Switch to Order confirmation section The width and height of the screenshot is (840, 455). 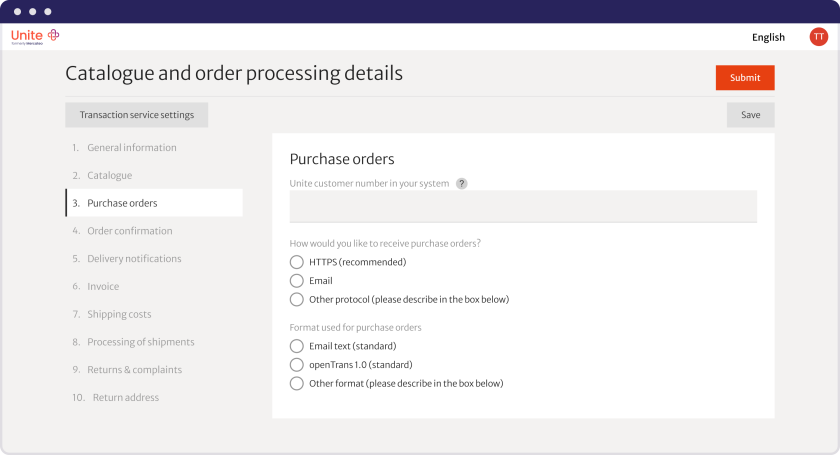129,231
